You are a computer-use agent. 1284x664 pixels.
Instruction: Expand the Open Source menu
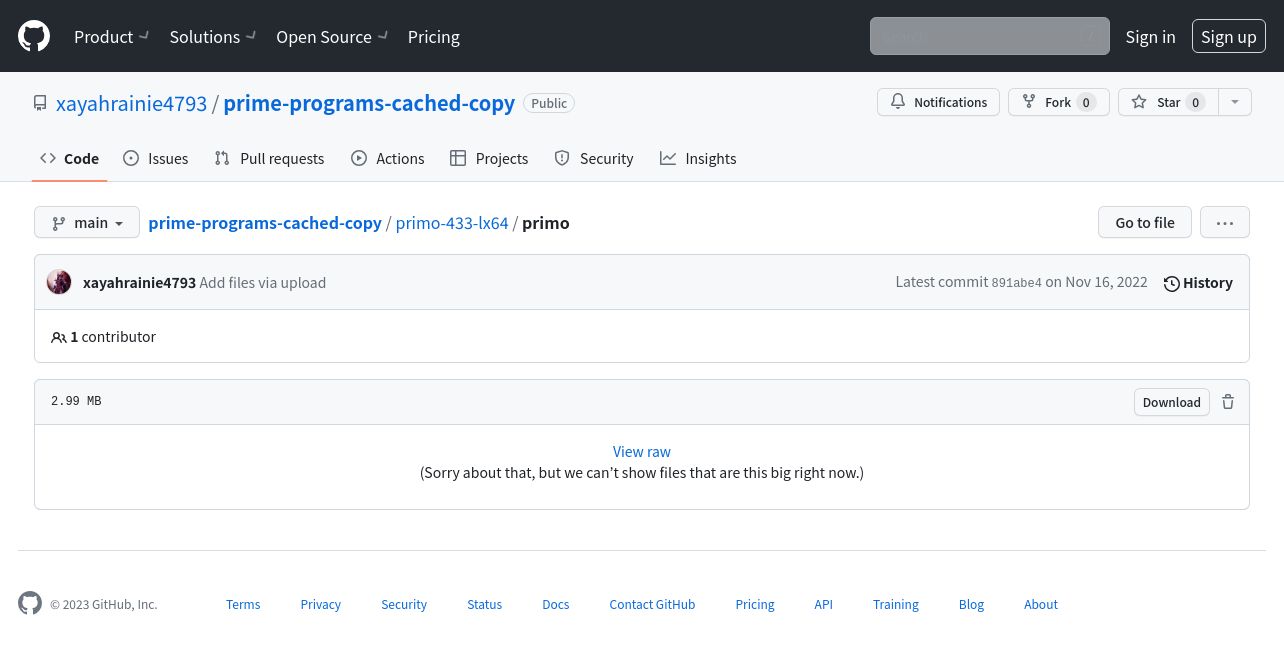pyautogui.click(x=332, y=37)
